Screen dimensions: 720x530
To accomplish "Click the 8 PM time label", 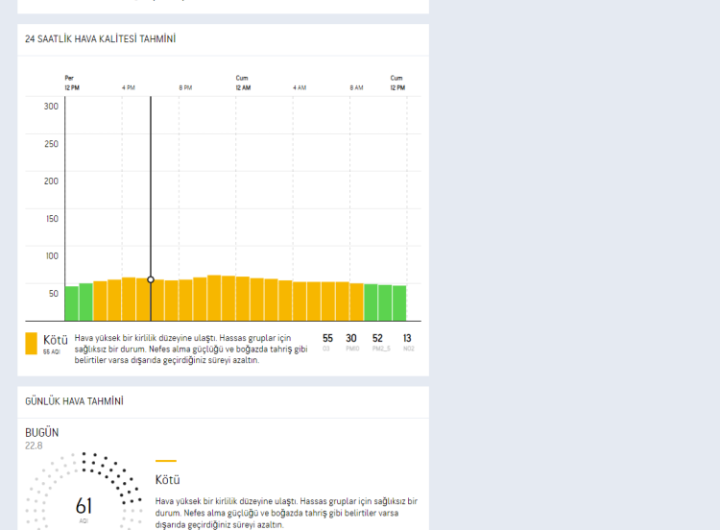I will tap(185, 88).
